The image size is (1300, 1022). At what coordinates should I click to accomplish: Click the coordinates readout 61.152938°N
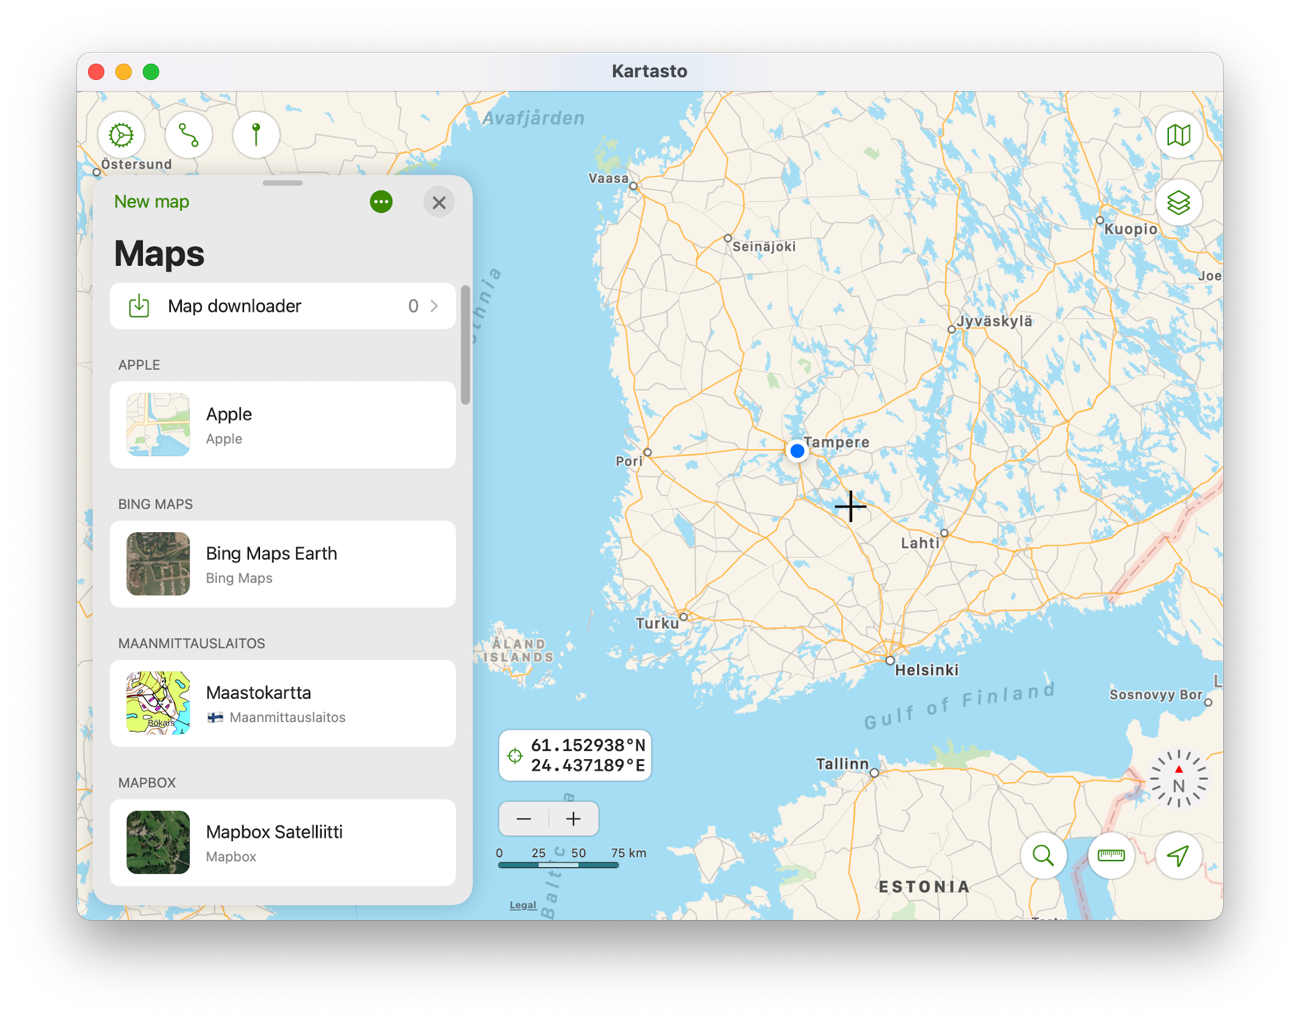(588, 745)
